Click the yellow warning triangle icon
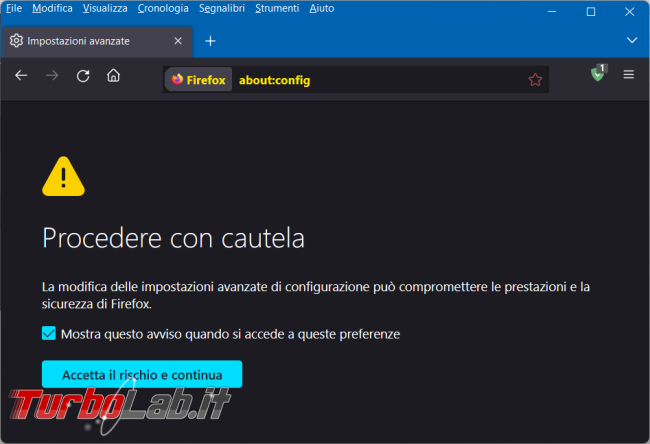Image resolution: width=650 pixels, height=444 pixels. [63, 177]
